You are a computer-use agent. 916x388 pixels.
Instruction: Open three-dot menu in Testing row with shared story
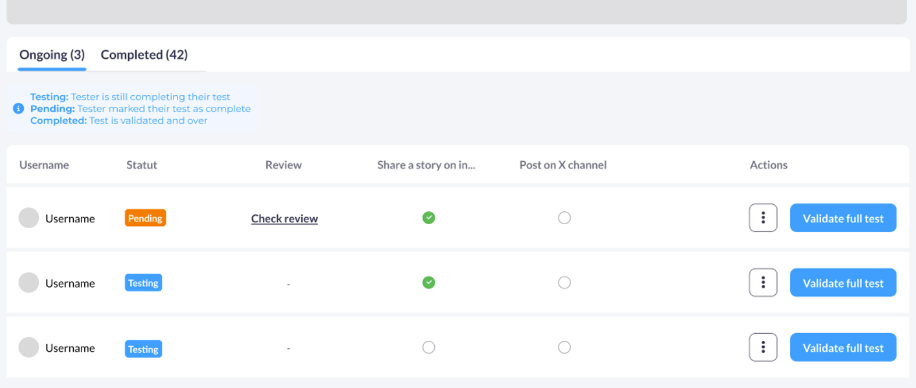[763, 283]
